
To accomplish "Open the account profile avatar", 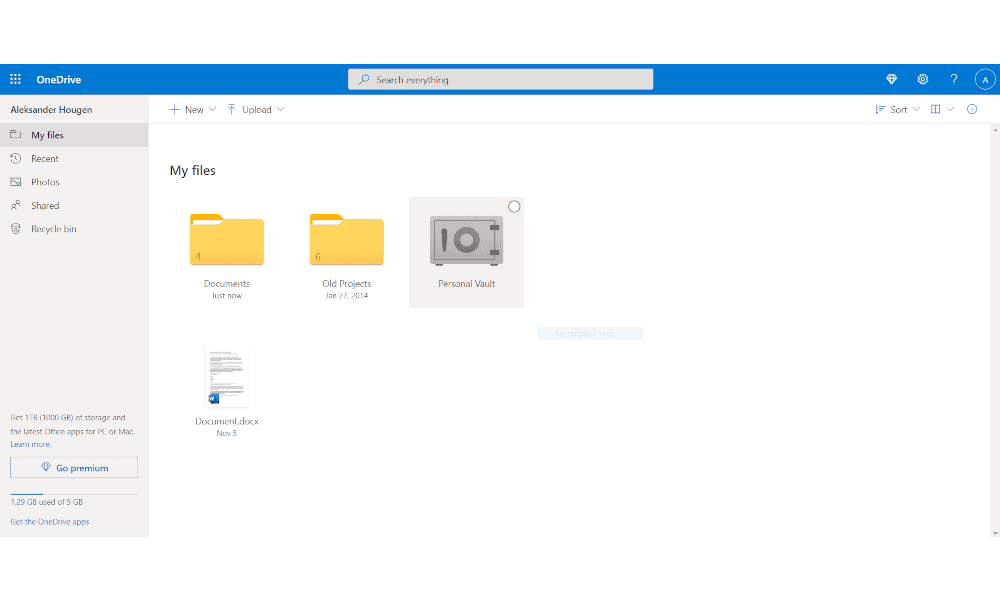I will tap(985, 79).
